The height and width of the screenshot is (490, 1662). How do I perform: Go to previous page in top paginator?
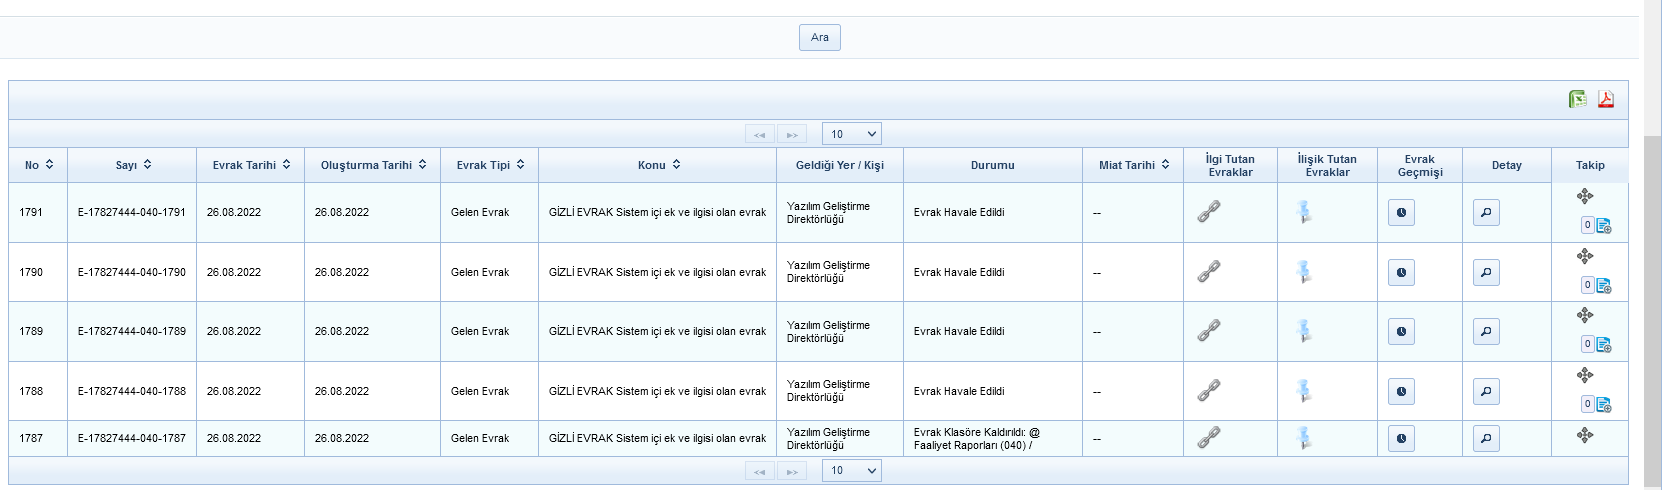tap(760, 134)
